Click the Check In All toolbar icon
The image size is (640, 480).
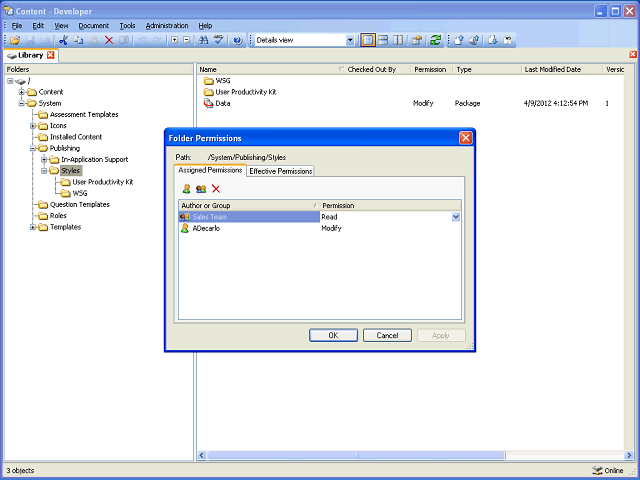(x=474, y=40)
